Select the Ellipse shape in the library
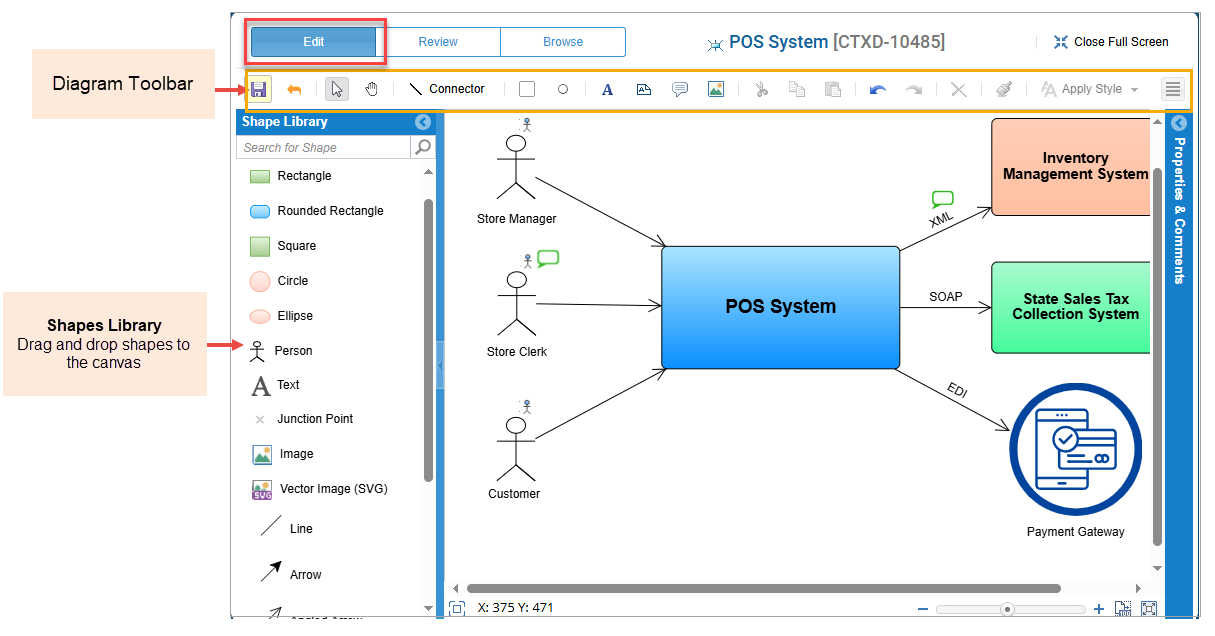This screenshot has height=636, width=1215. pos(281,316)
